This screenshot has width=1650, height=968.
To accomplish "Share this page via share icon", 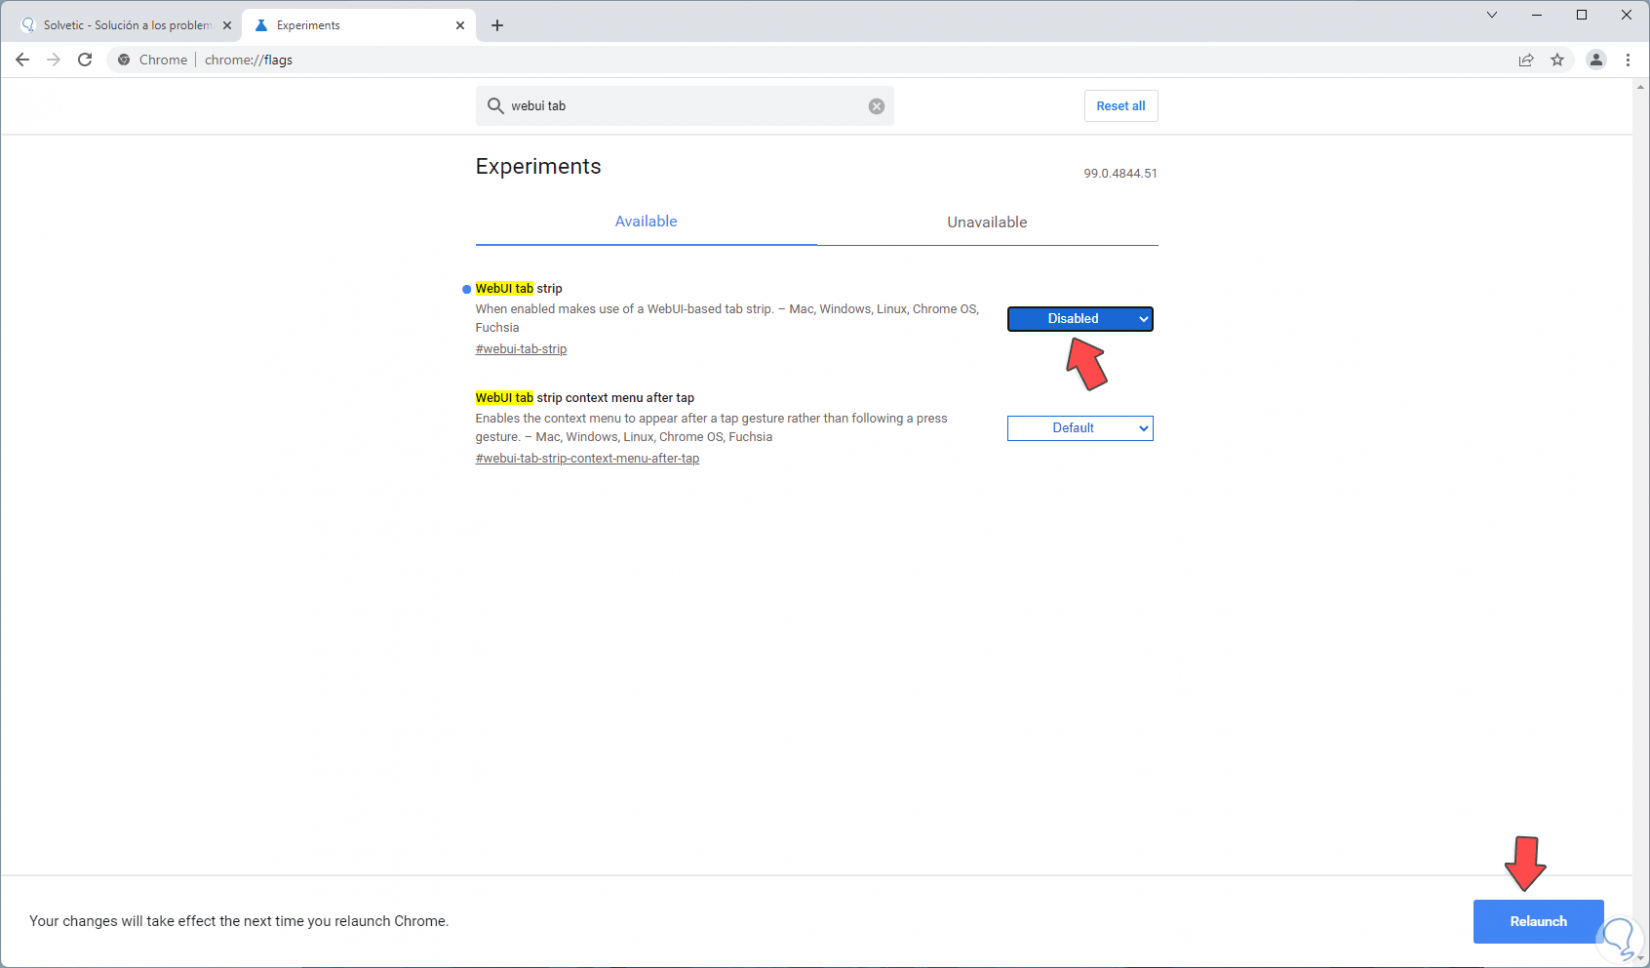I will pos(1526,60).
